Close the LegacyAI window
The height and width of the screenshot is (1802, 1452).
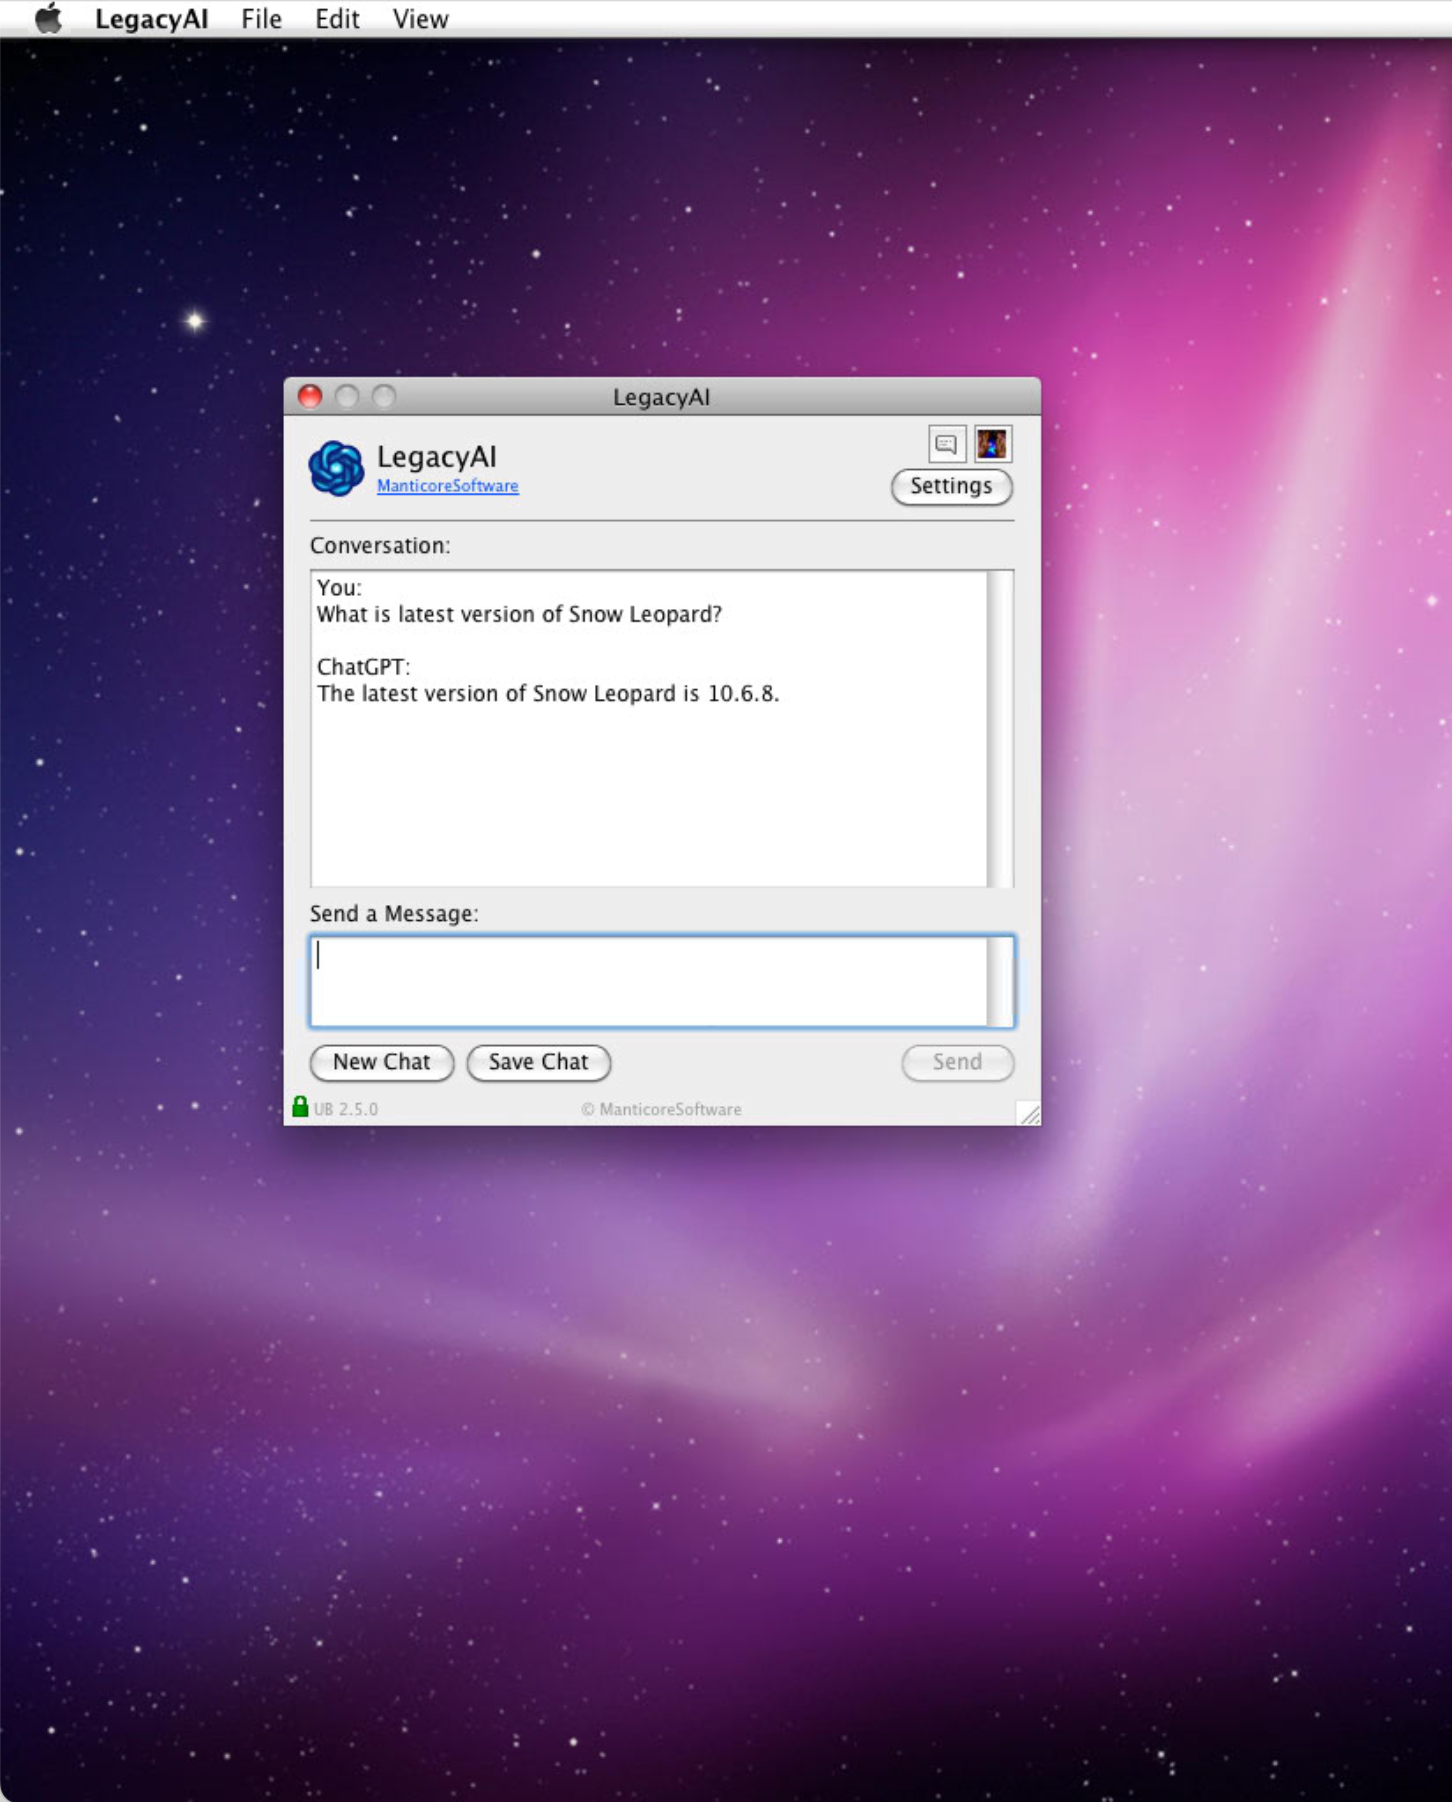pyautogui.click(x=310, y=397)
